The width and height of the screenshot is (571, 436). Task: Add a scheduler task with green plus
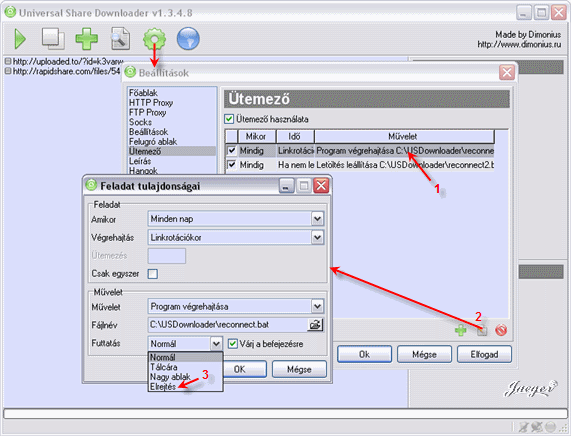[460, 331]
